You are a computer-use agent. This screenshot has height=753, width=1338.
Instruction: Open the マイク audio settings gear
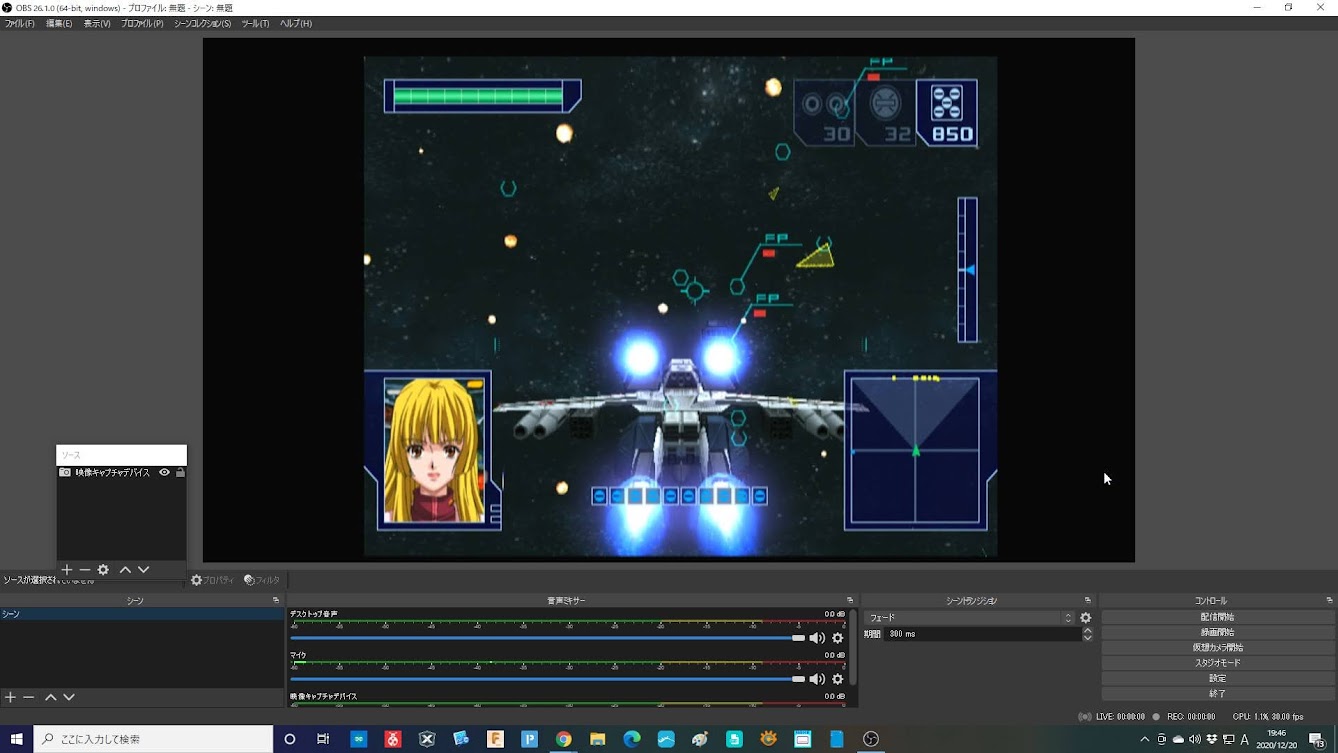point(838,679)
